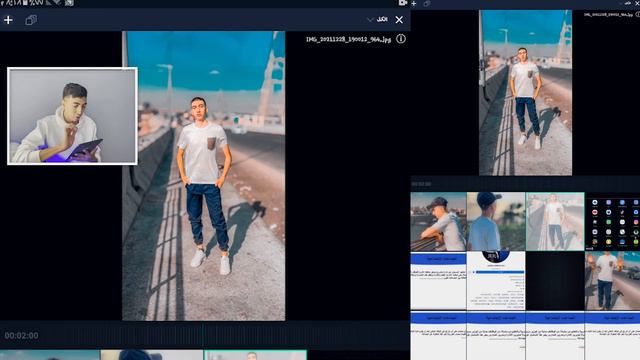Screen dimensions: 640x360
Task: Open highlighted faded bridge photo thumbnail
Action: click(x=555, y=222)
